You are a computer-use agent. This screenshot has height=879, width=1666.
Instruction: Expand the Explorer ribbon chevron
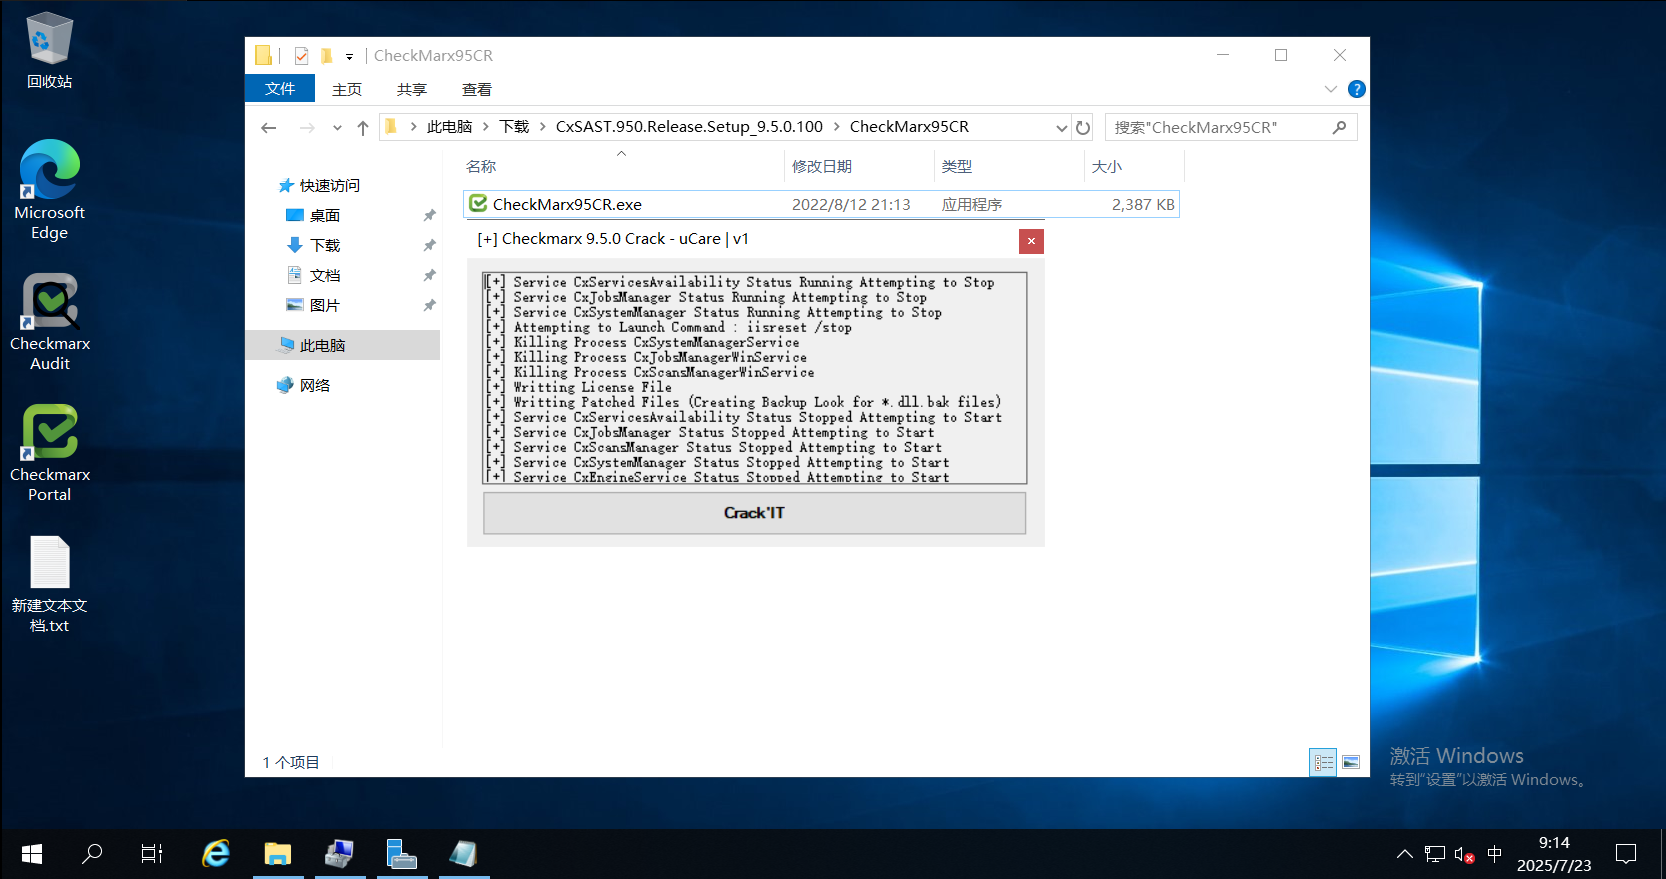[1331, 89]
